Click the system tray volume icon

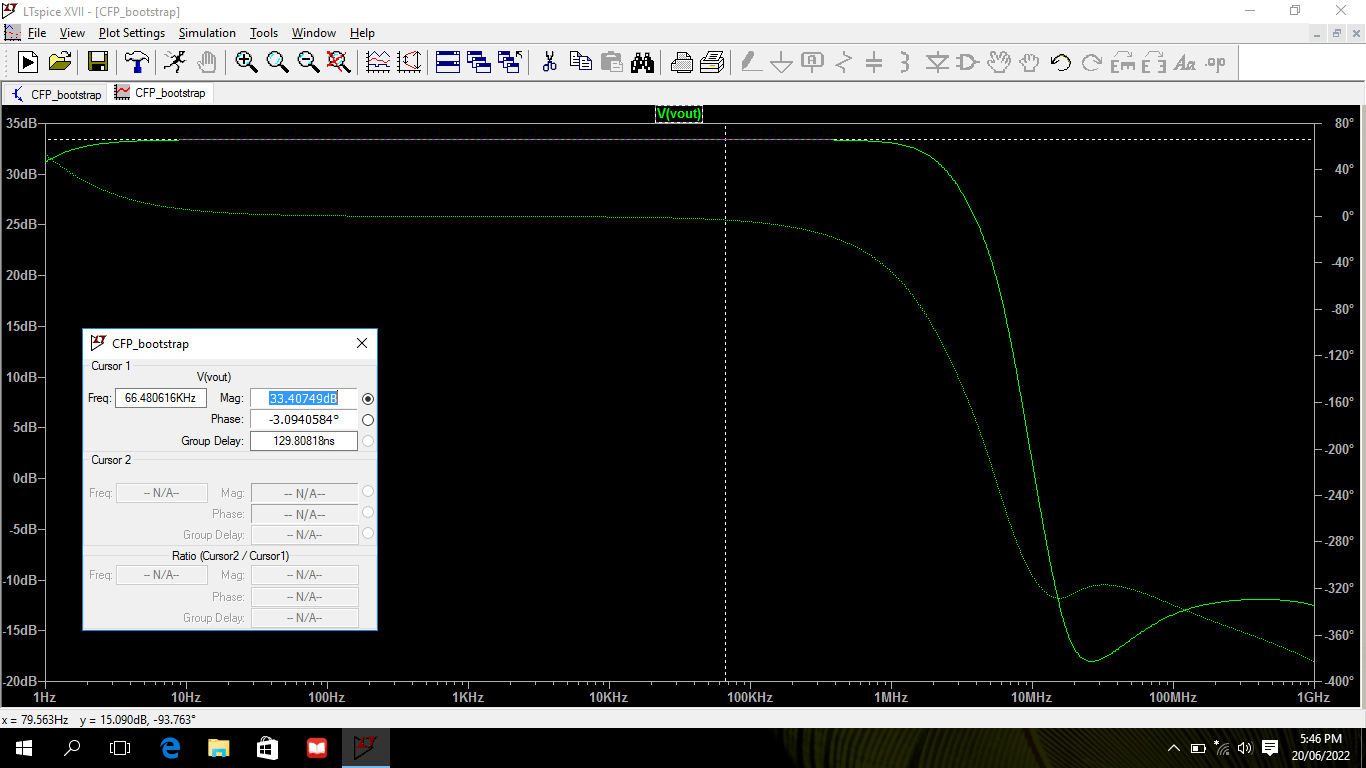[x=1245, y=748]
